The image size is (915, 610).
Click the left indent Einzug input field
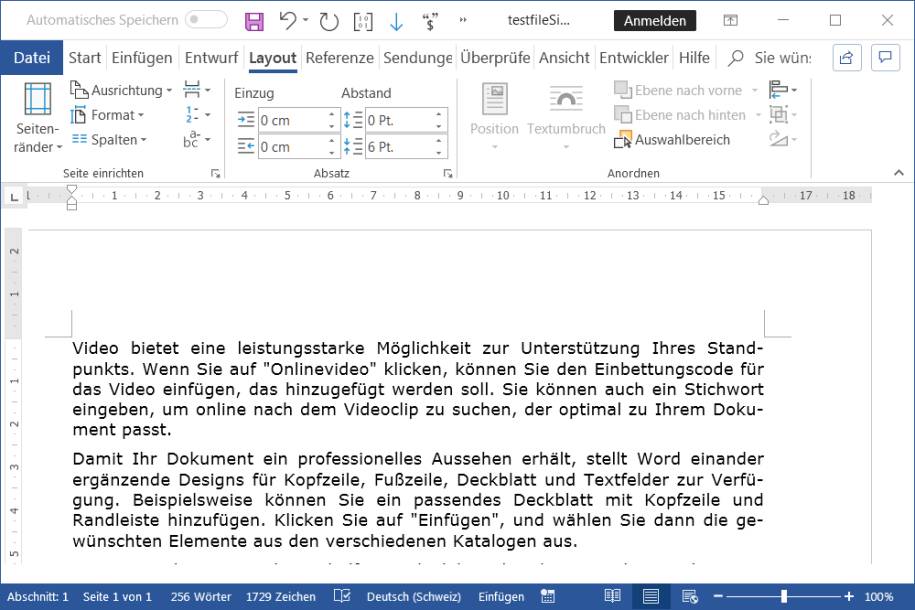click(292, 120)
